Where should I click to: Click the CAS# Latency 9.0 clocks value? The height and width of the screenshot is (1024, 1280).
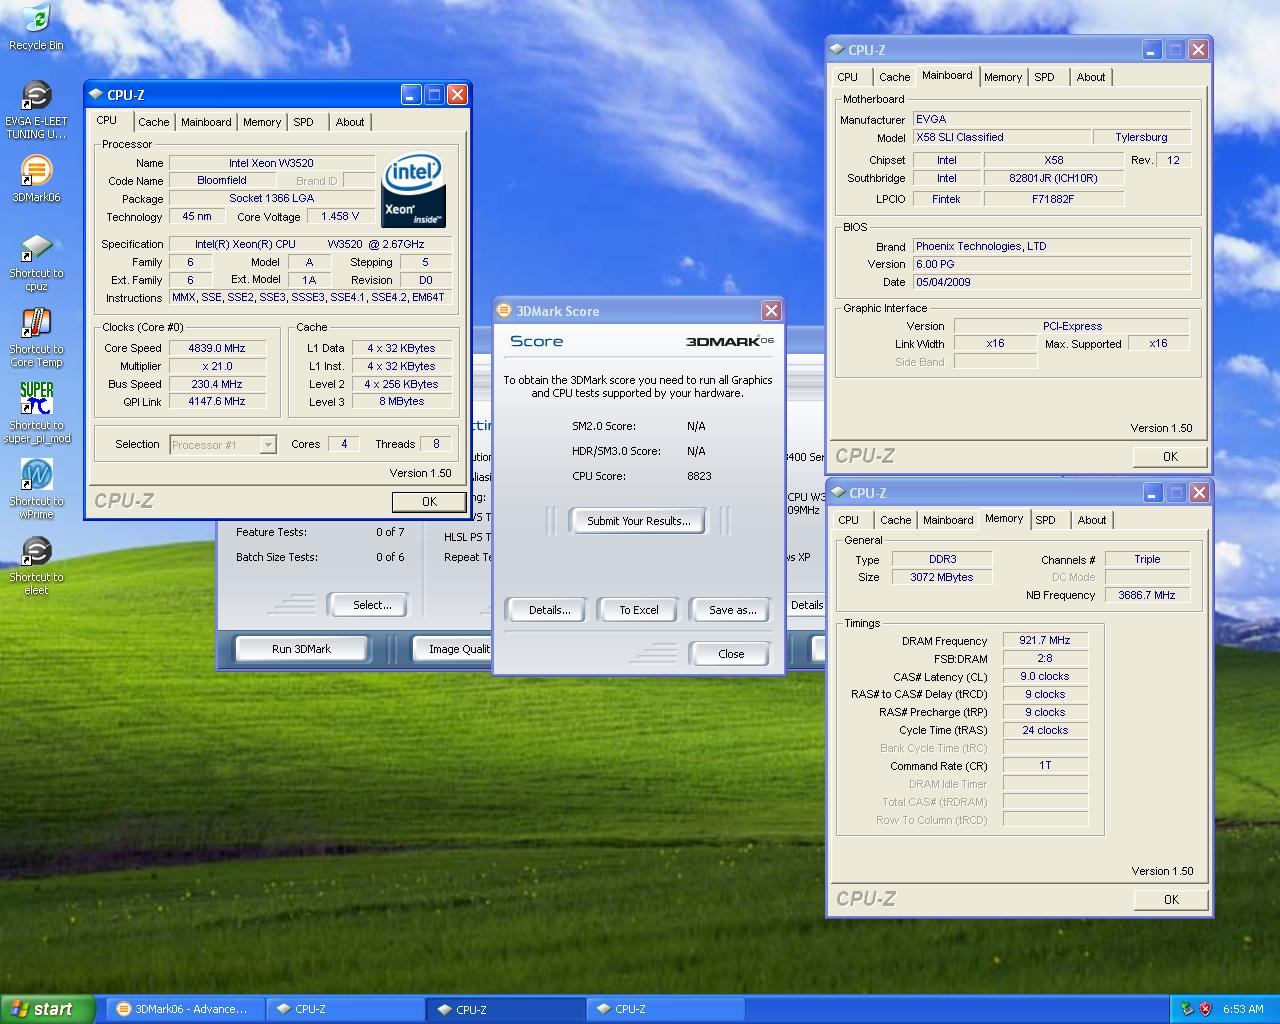pyautogui.click(x=1045, y=676)
